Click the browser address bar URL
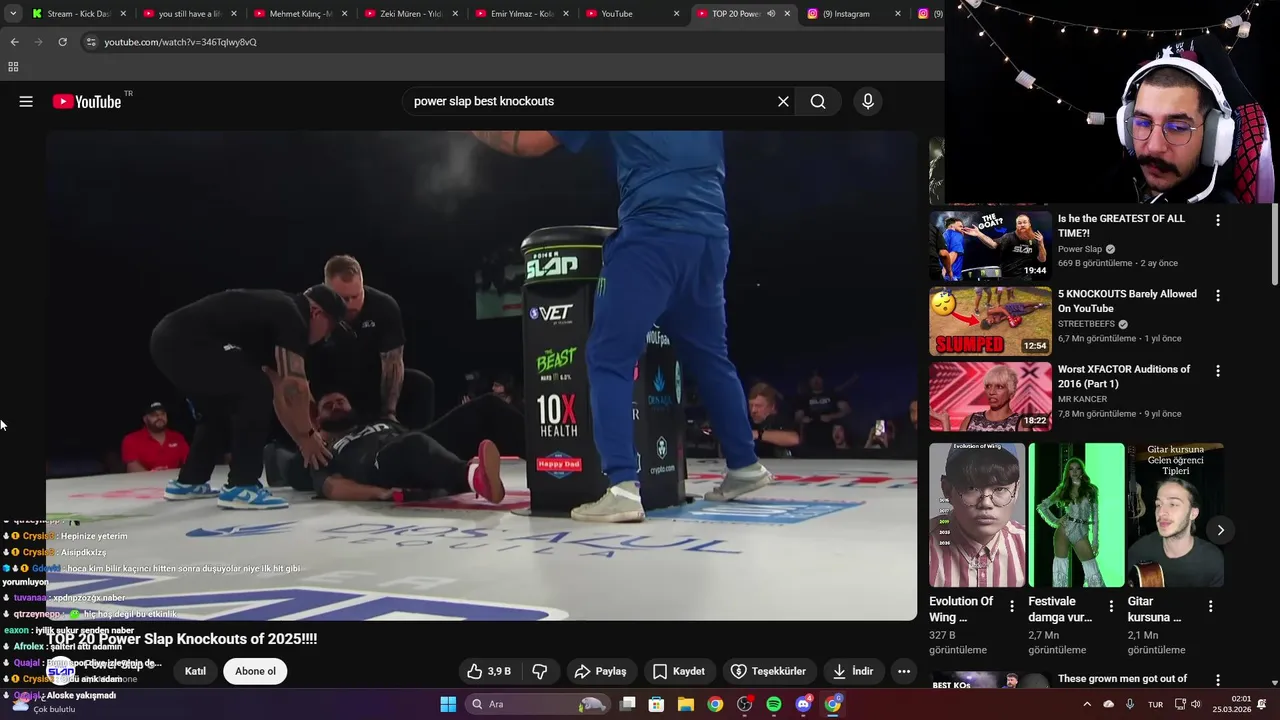This screenshot has height=720, width=1280. [x=181, y=42]
